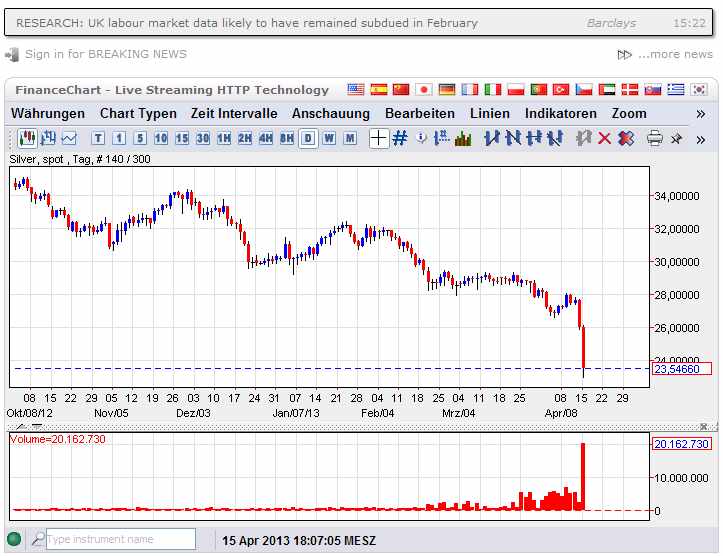Select the monthly (M) interval button
This screenshot has width=723, height=556.
pos(350,138)
